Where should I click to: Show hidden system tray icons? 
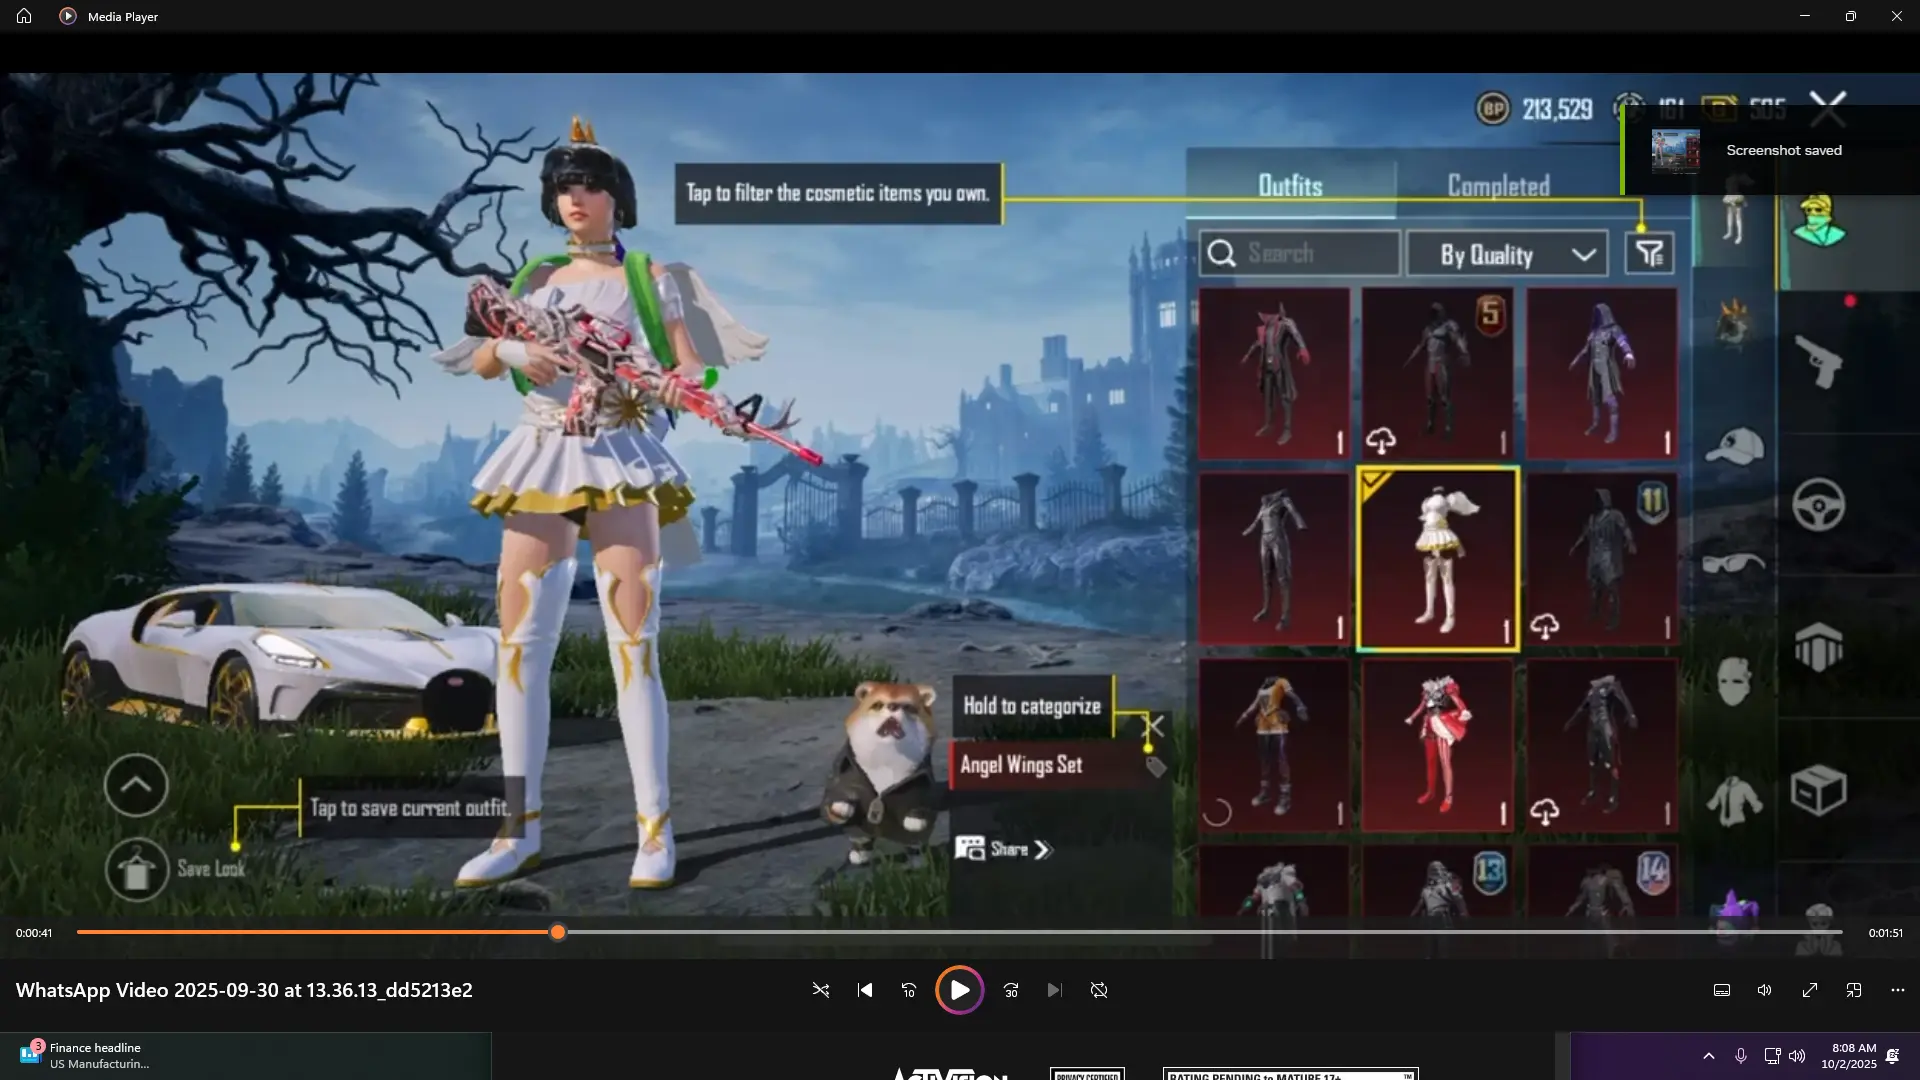point(1709,1056)
